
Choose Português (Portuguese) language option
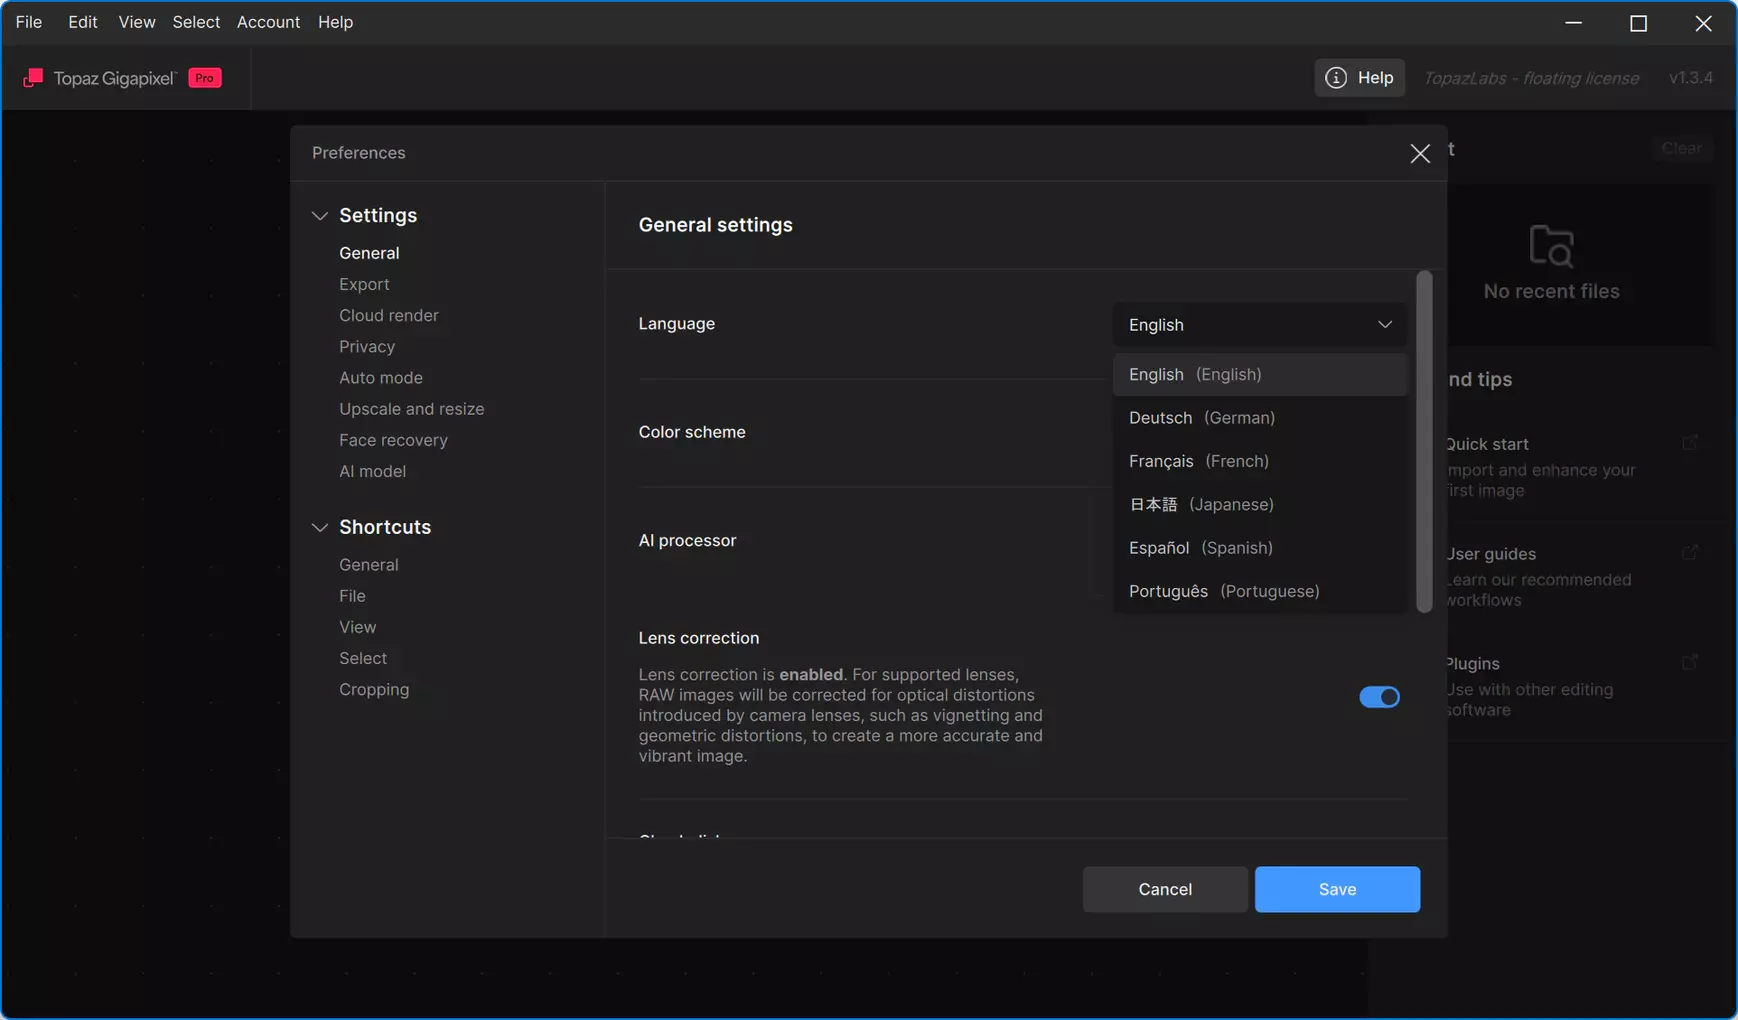point(1260,591)
